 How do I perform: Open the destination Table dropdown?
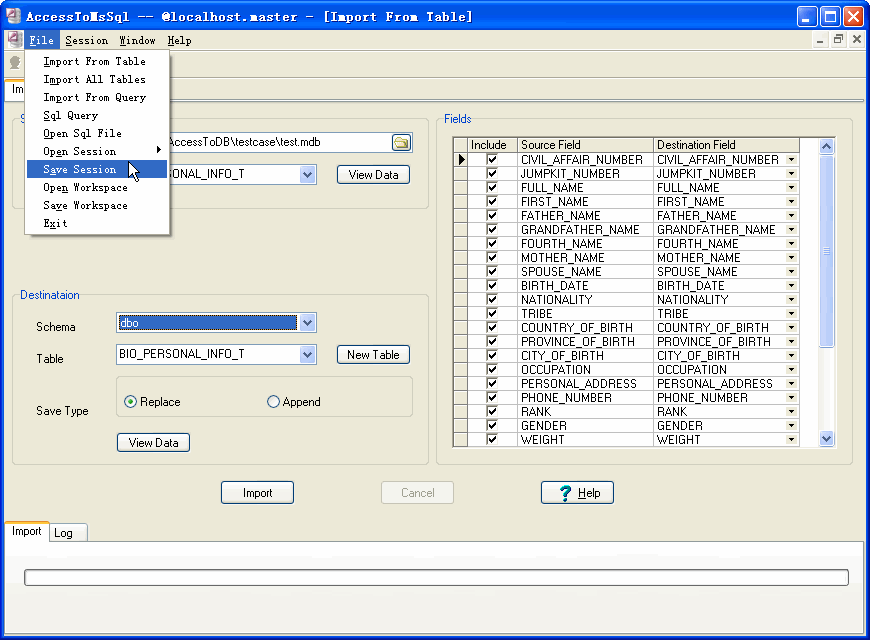(307, 354)
